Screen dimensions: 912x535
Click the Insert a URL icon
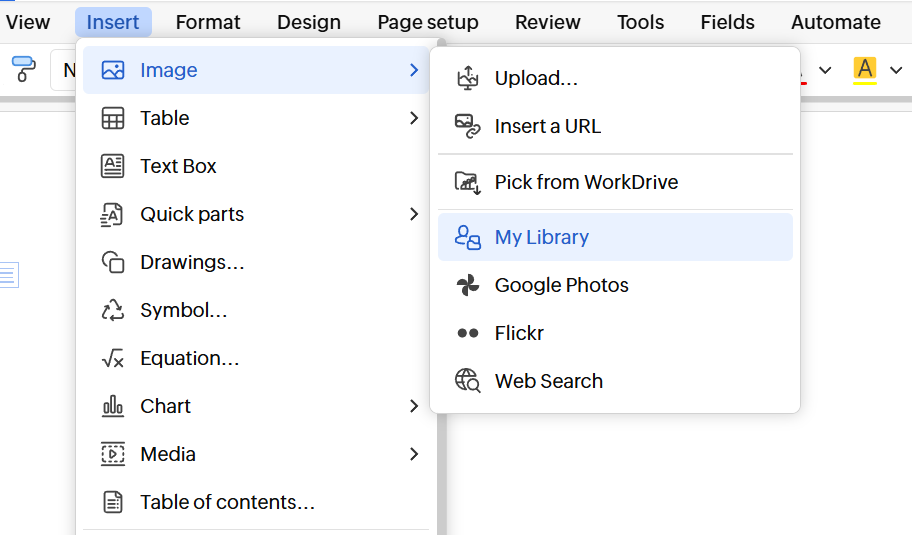[467, 126]
